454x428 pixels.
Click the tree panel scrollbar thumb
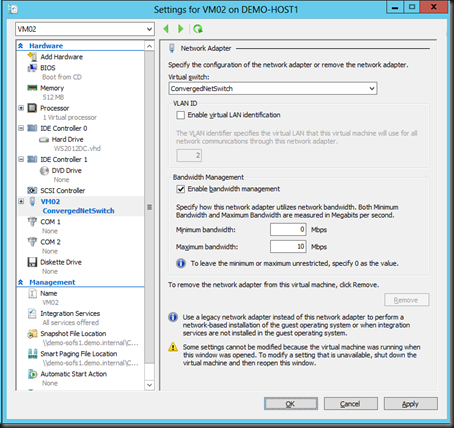149,207
